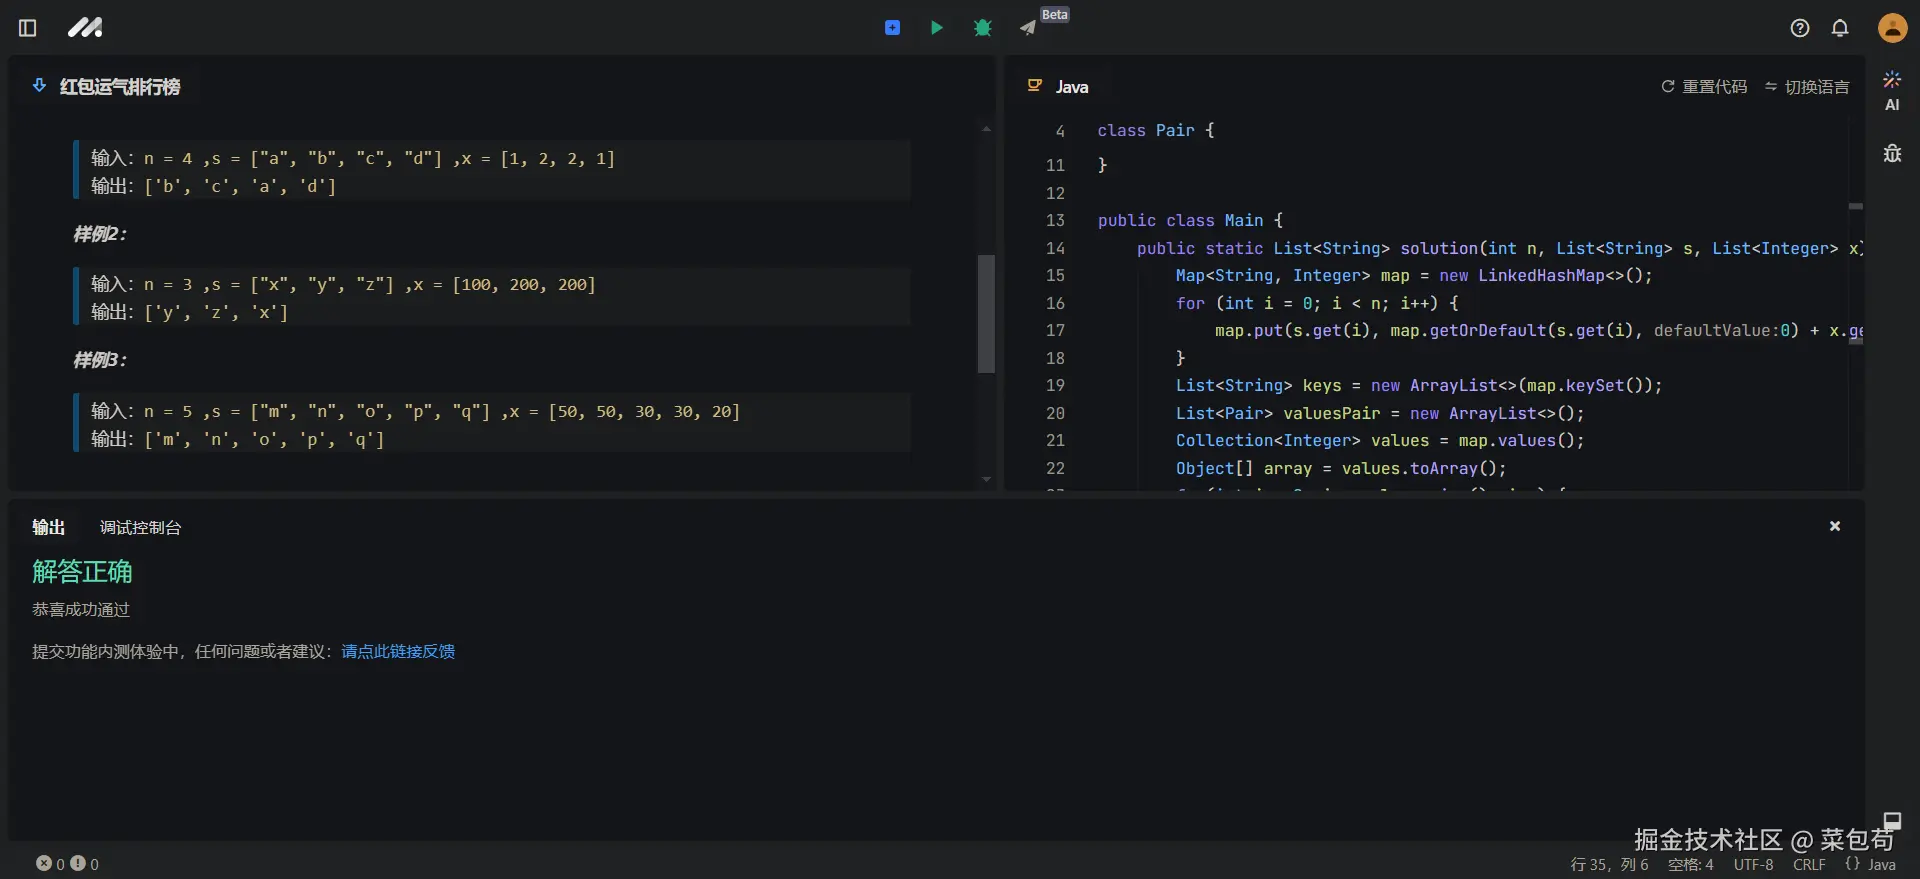Open the debug tool icon in right sidebar
1920x879 pixels.
1892,153
